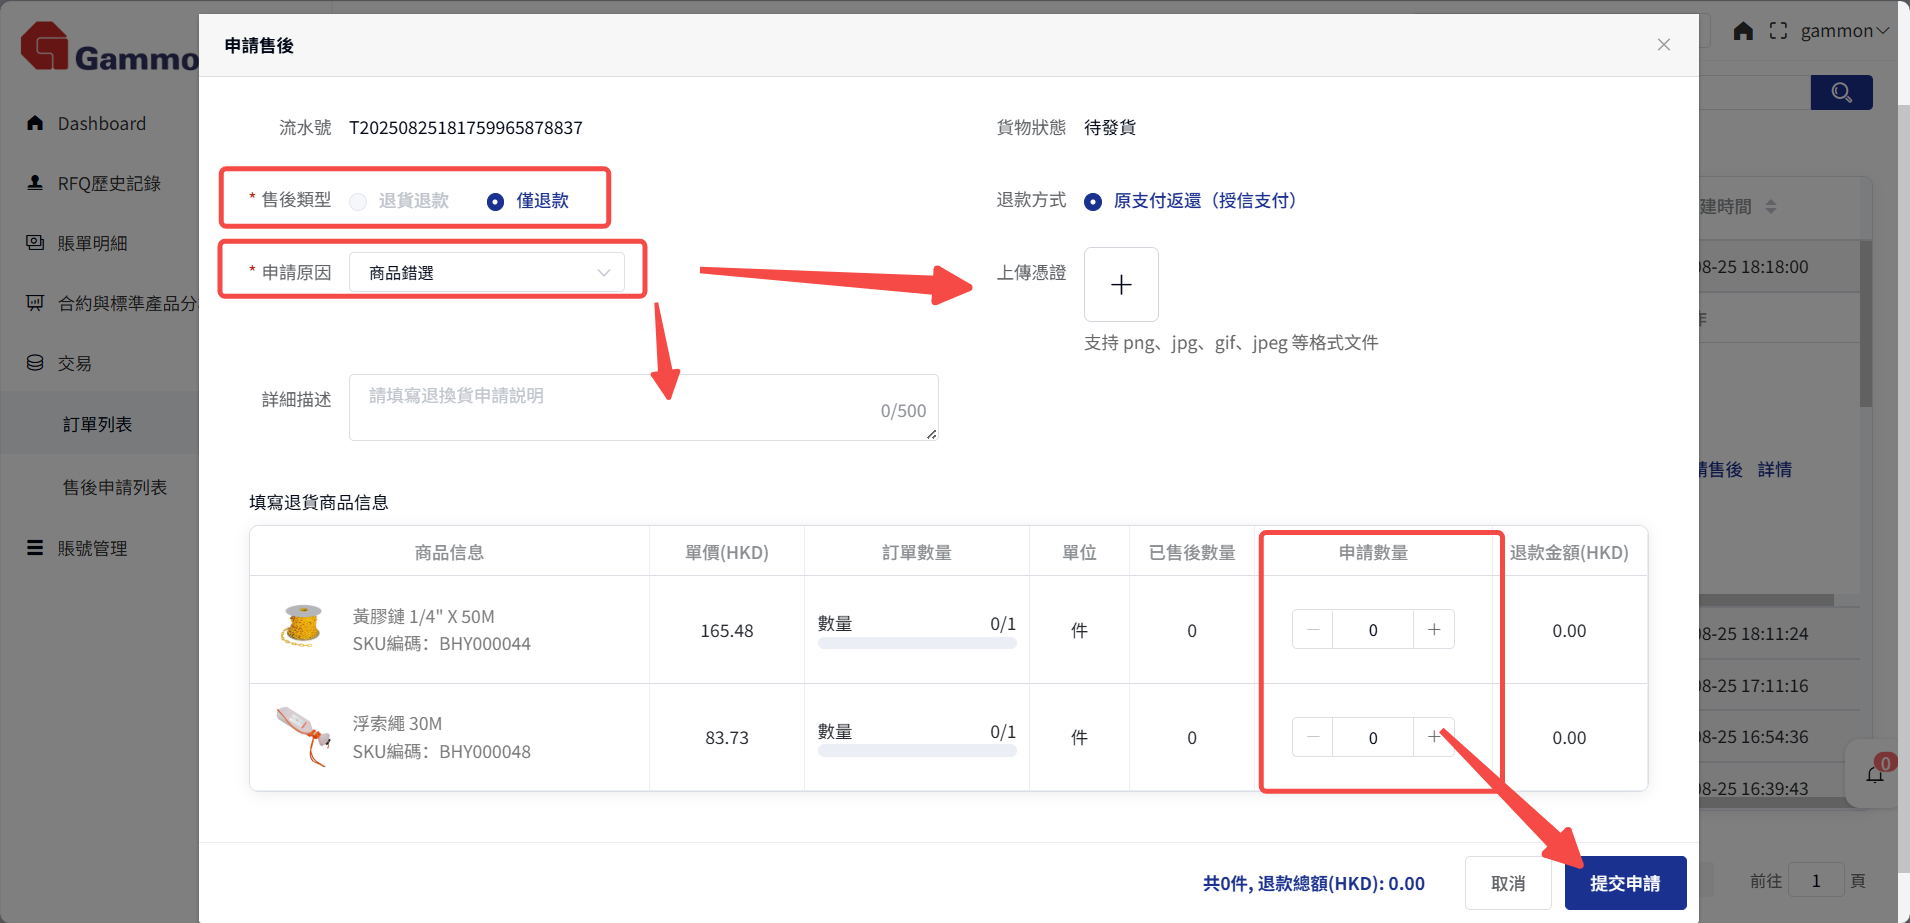Select 原支付返還 refund method radio
The width and height of the screenshot is (1910, 923).
(x=1093, y=202)
